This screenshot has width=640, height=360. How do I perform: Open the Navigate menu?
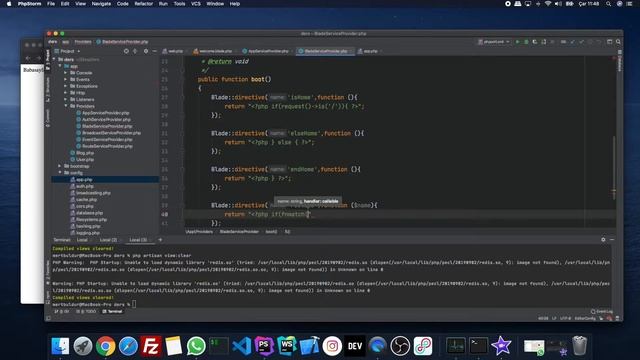tap(101, 4)
